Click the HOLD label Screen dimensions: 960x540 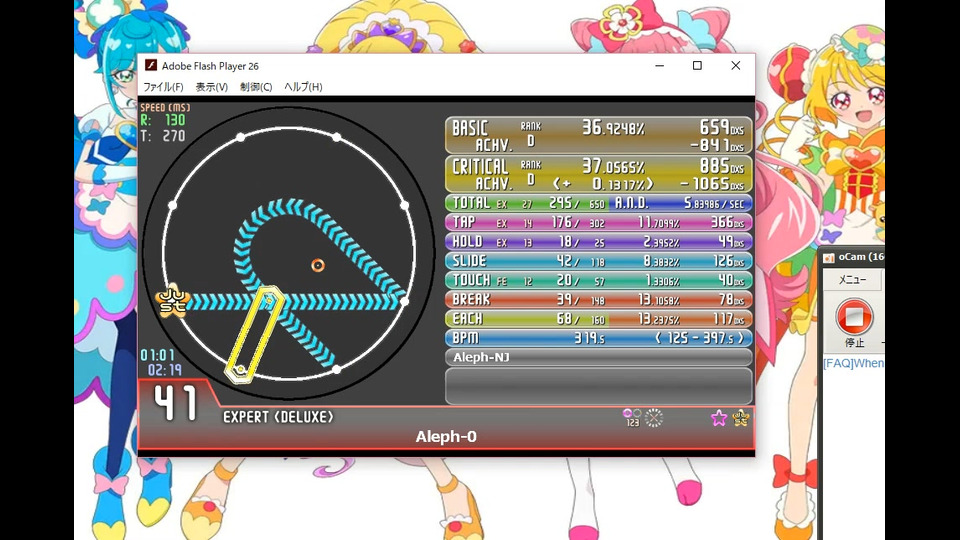coord(467,242)
